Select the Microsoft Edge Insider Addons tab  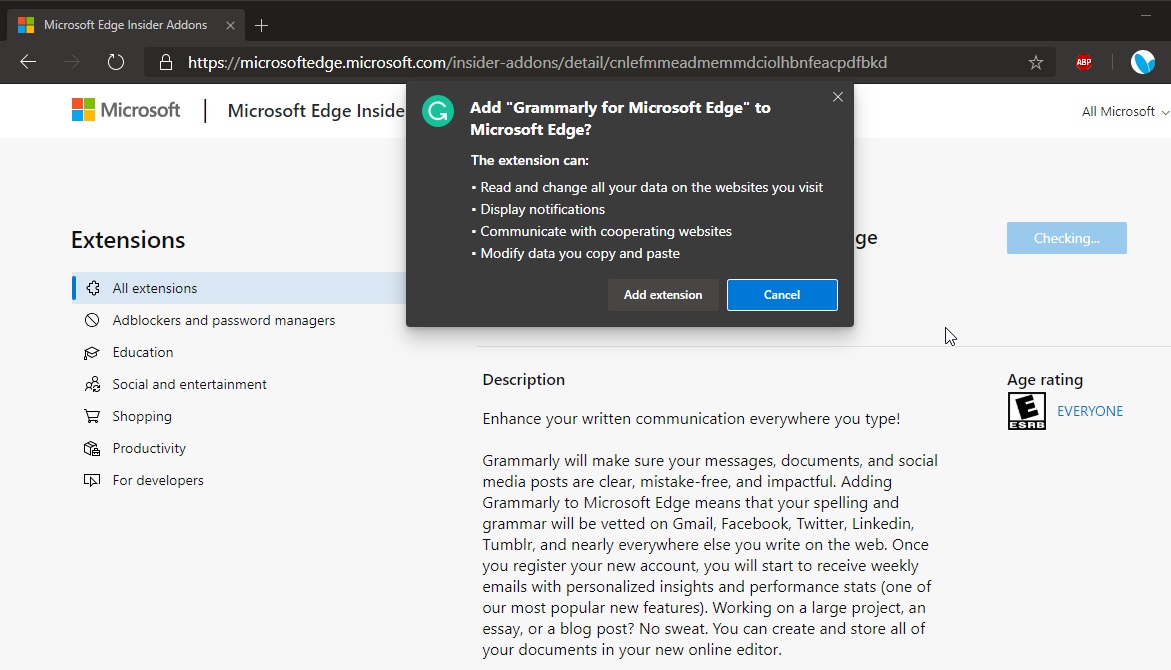point(125,25)
